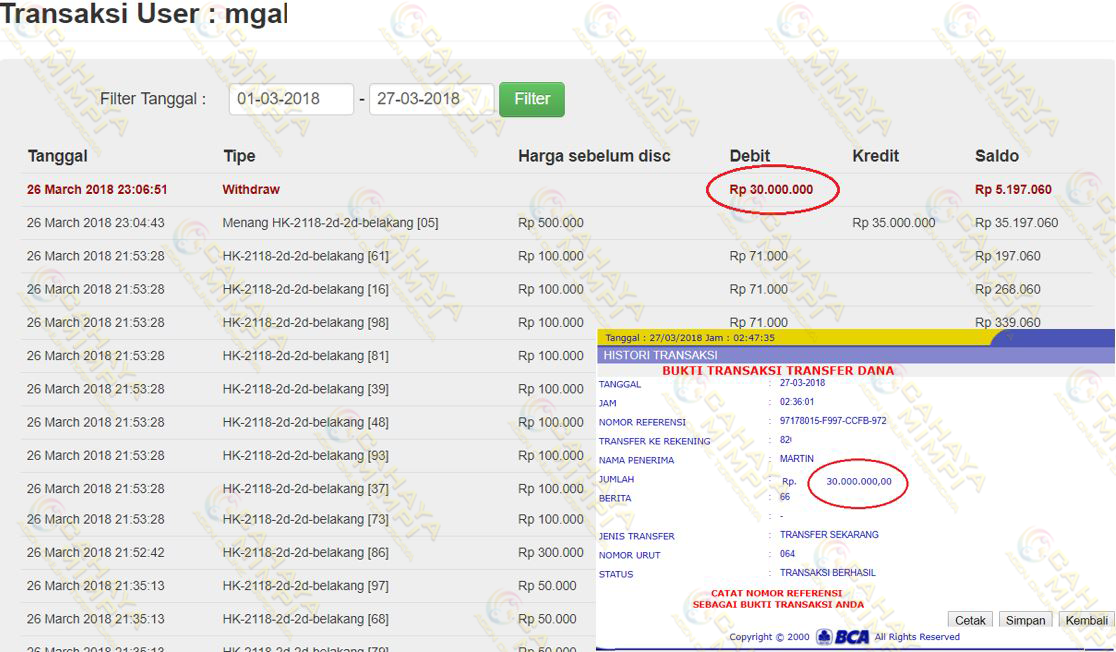
Task: Focus the start date field 01-03-2018
Action: click(291, 99)
